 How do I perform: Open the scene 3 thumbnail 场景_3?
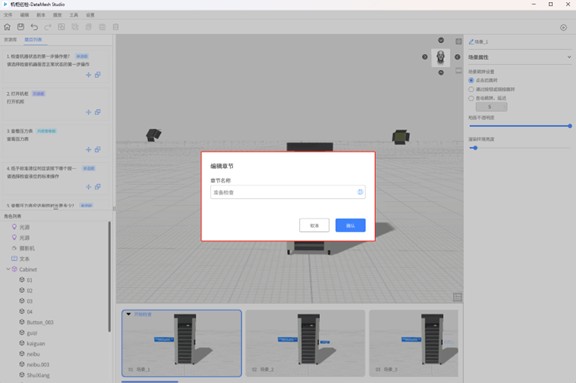414,343
